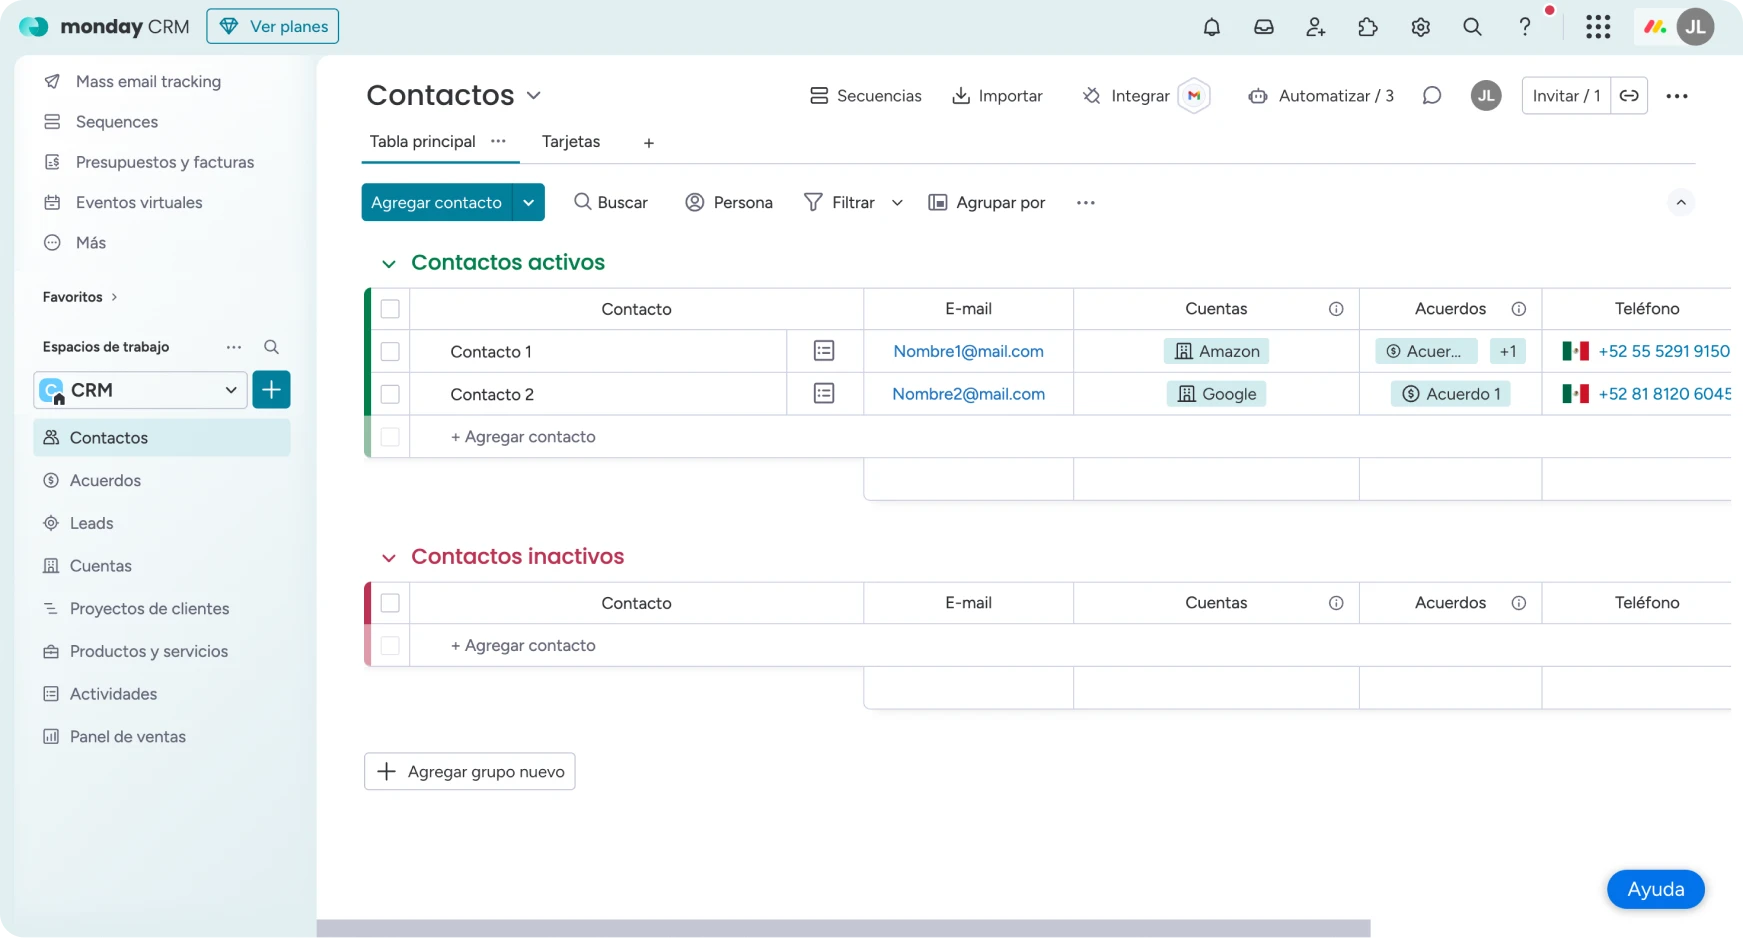The width and height of the screenshot is (1743, 938).
Task: Open the conversation icon for Contacto 2
Action: click(824, 394)
